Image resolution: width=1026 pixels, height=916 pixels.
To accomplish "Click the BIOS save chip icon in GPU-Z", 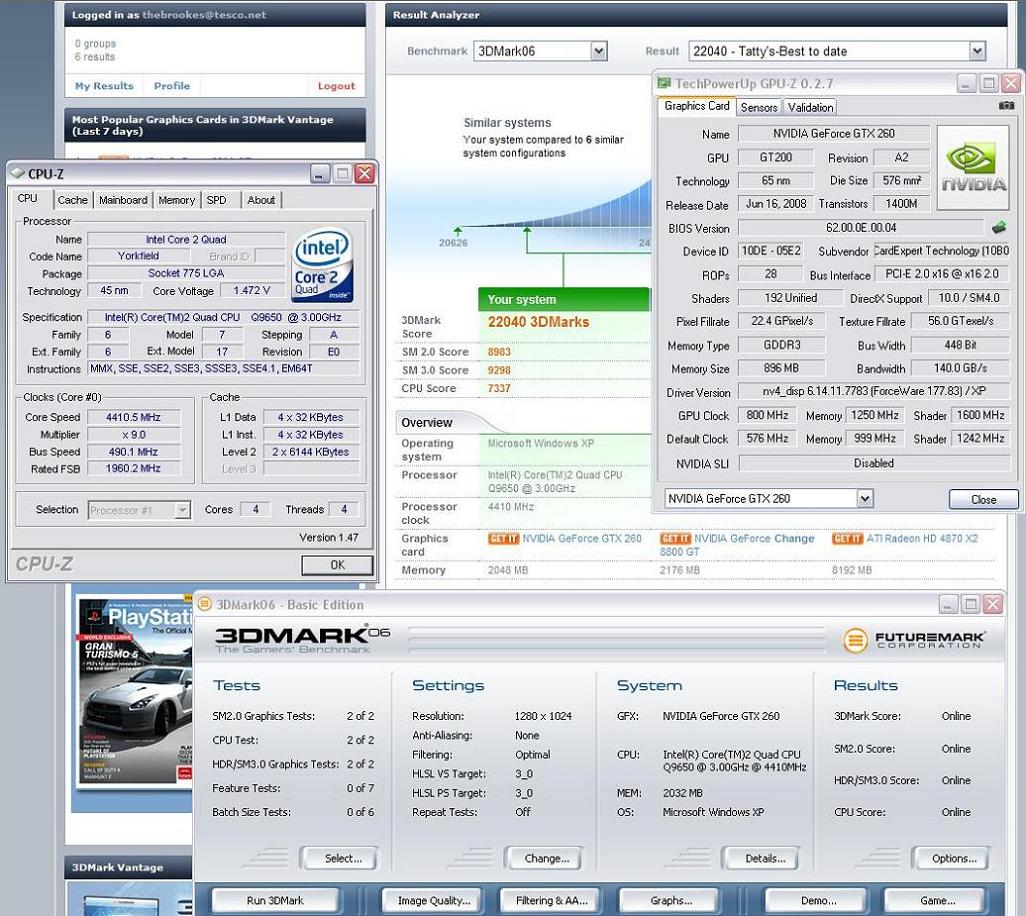I will point(999,228).
